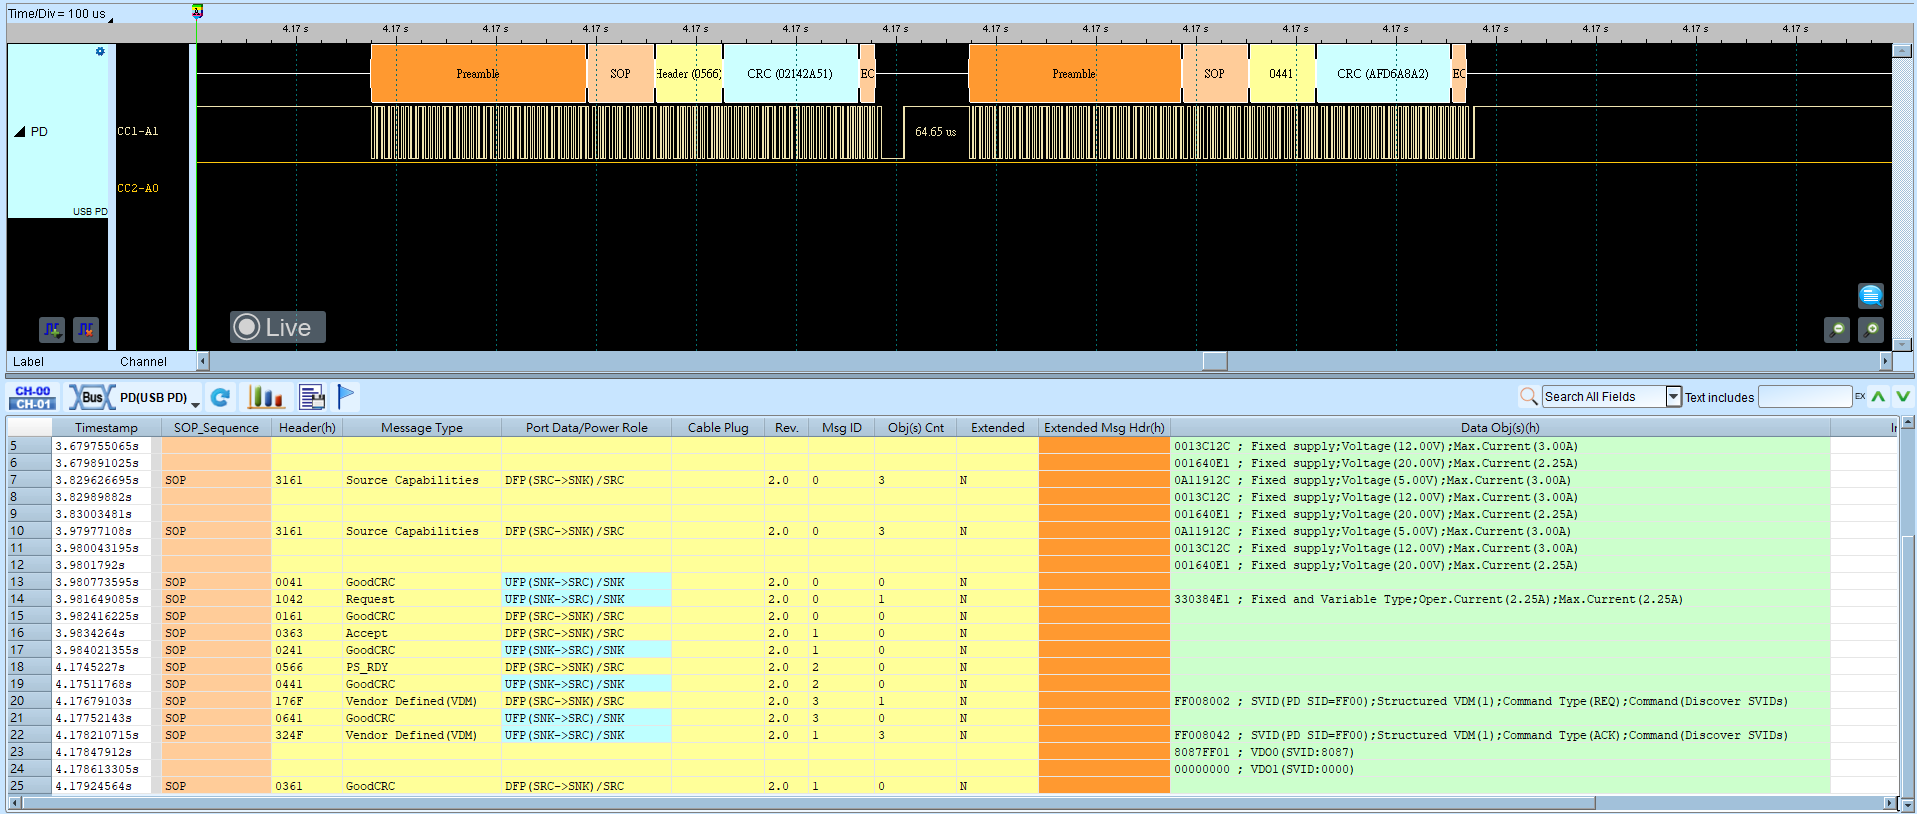Image resolution: width=1917 pixels, height=814 pixels.
Task: Select the CC2-A0 channel label
Action: point(138,188)
